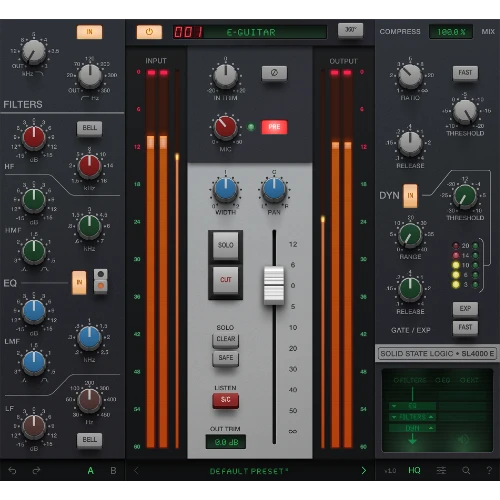The height and width of the screenshot is (500, 500).
Task: Switch to the B preset slot
Action: pyautogui.click(x=113, y=471)
